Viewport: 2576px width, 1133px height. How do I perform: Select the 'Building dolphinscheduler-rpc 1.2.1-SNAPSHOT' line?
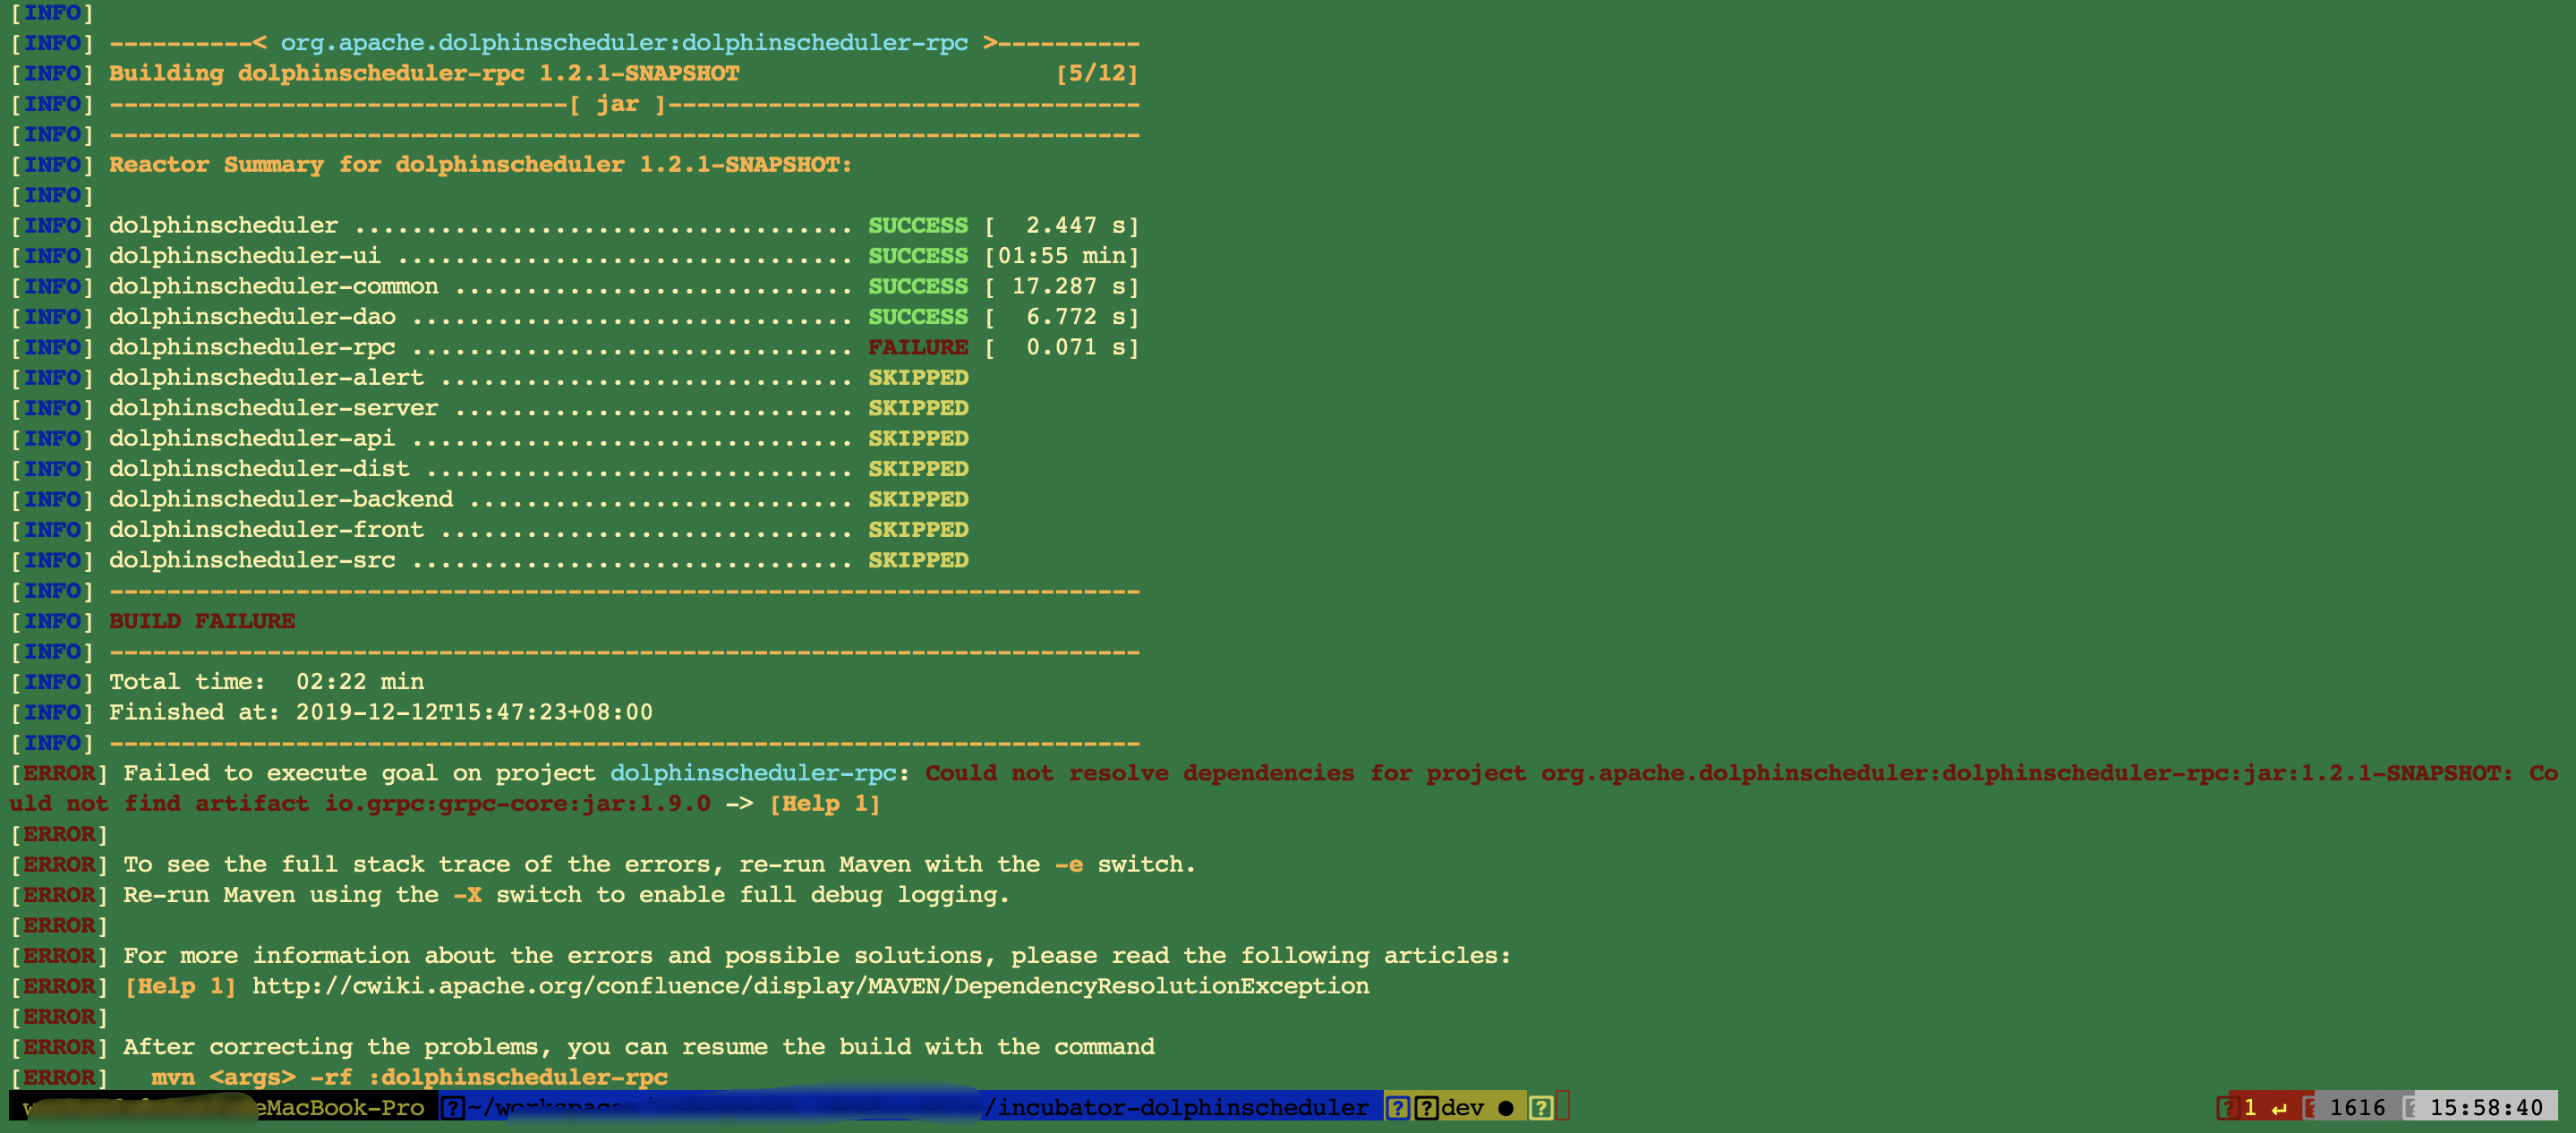click(x=424, y=73)
